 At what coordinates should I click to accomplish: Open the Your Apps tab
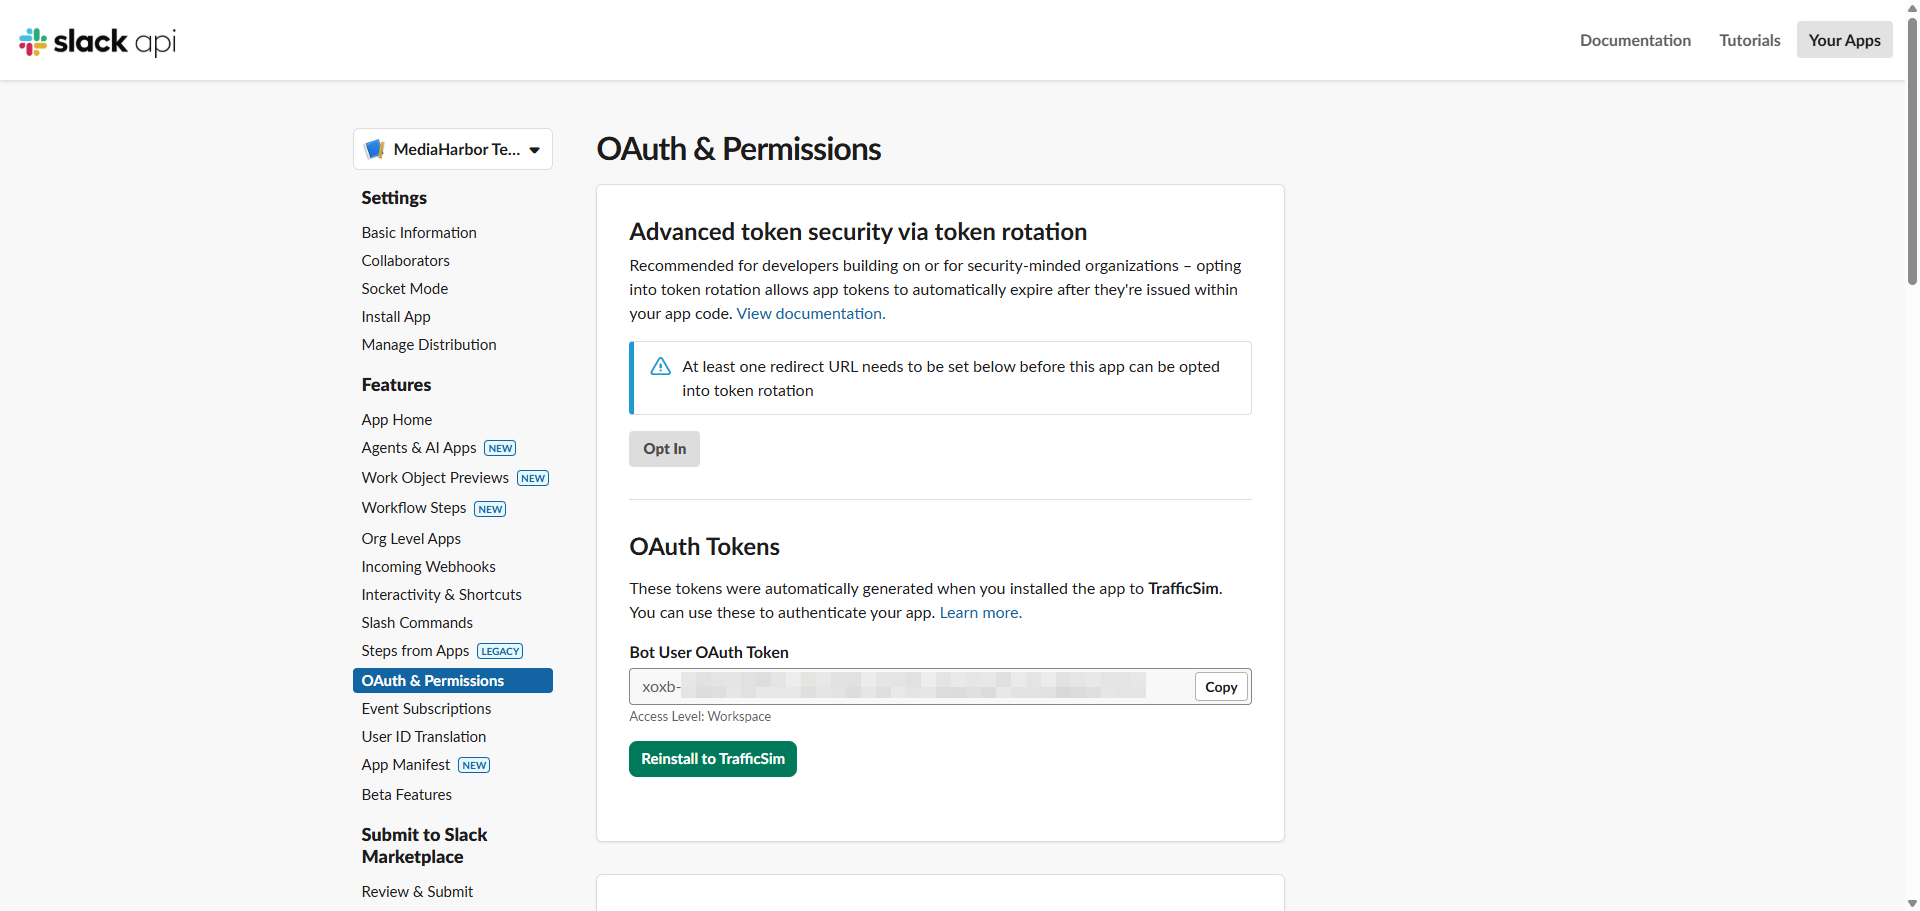[1843, 40]
